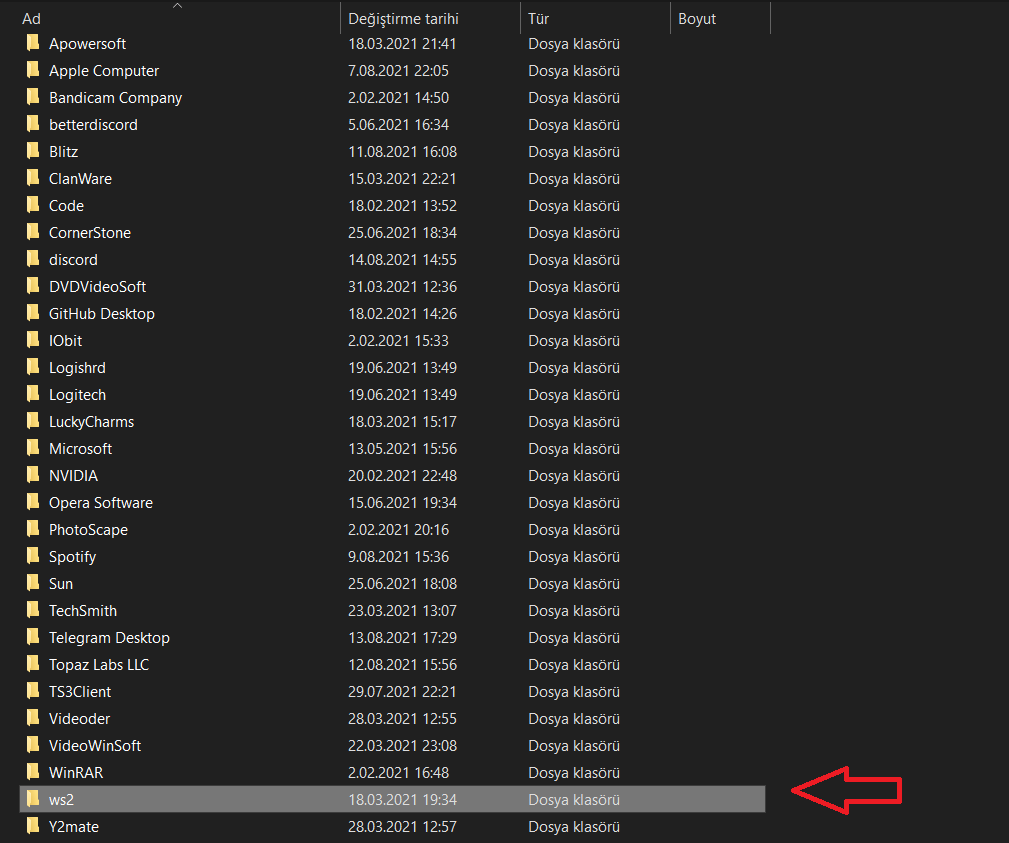The image size is (1009, 843).
Task: Select the CornerStone folder name
Action: click(x=90, y=233)
